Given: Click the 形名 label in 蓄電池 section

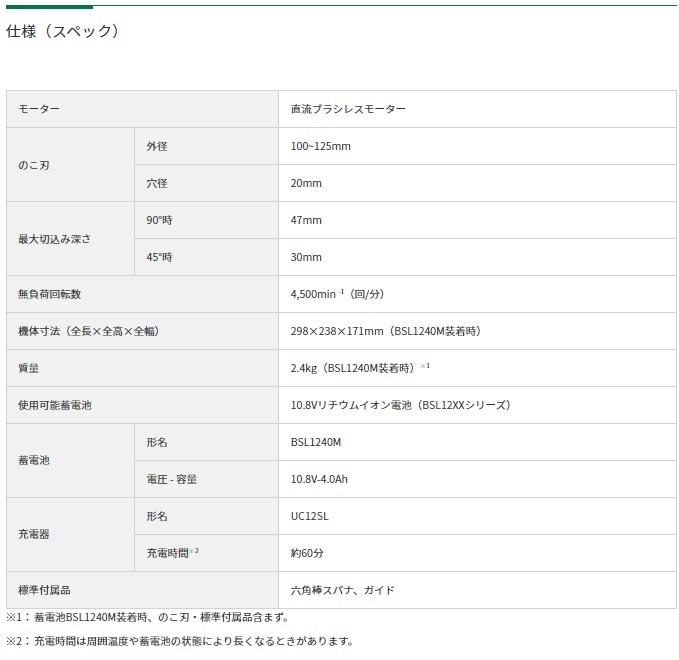Looking at the screenshot, I should 157,442.
